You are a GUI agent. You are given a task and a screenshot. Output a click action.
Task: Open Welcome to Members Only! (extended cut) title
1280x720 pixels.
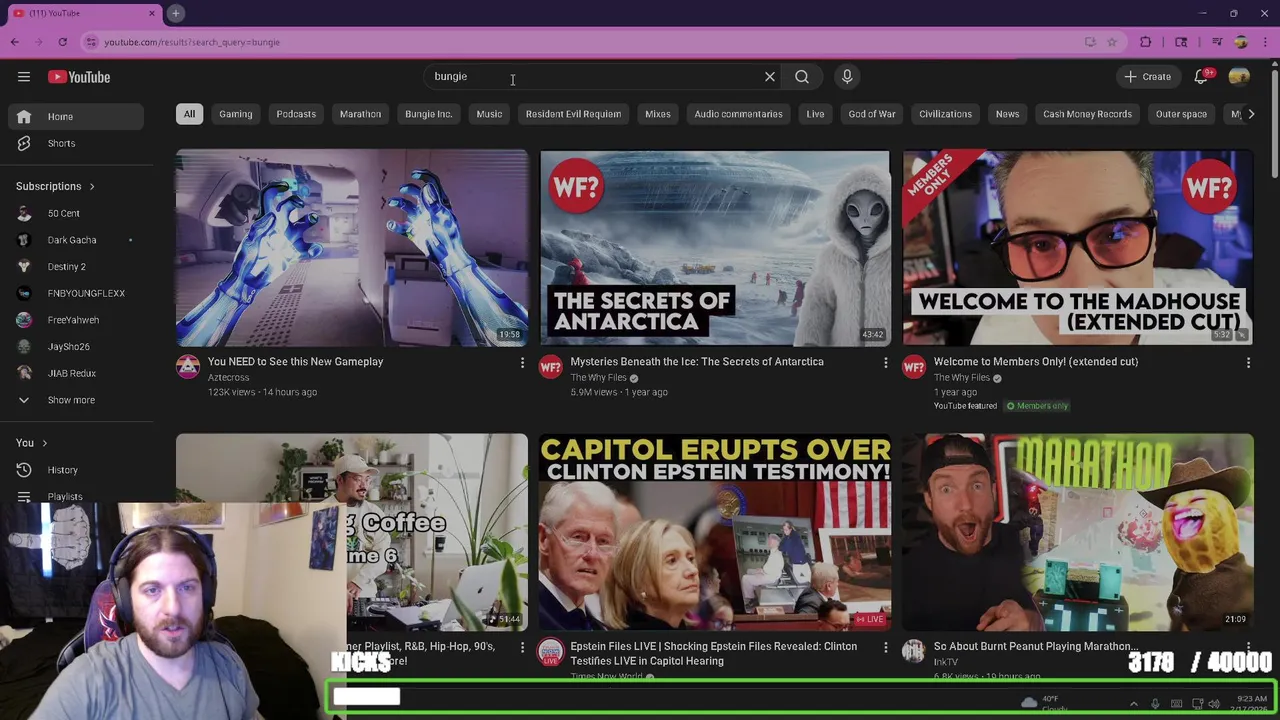pos(1036,362)
